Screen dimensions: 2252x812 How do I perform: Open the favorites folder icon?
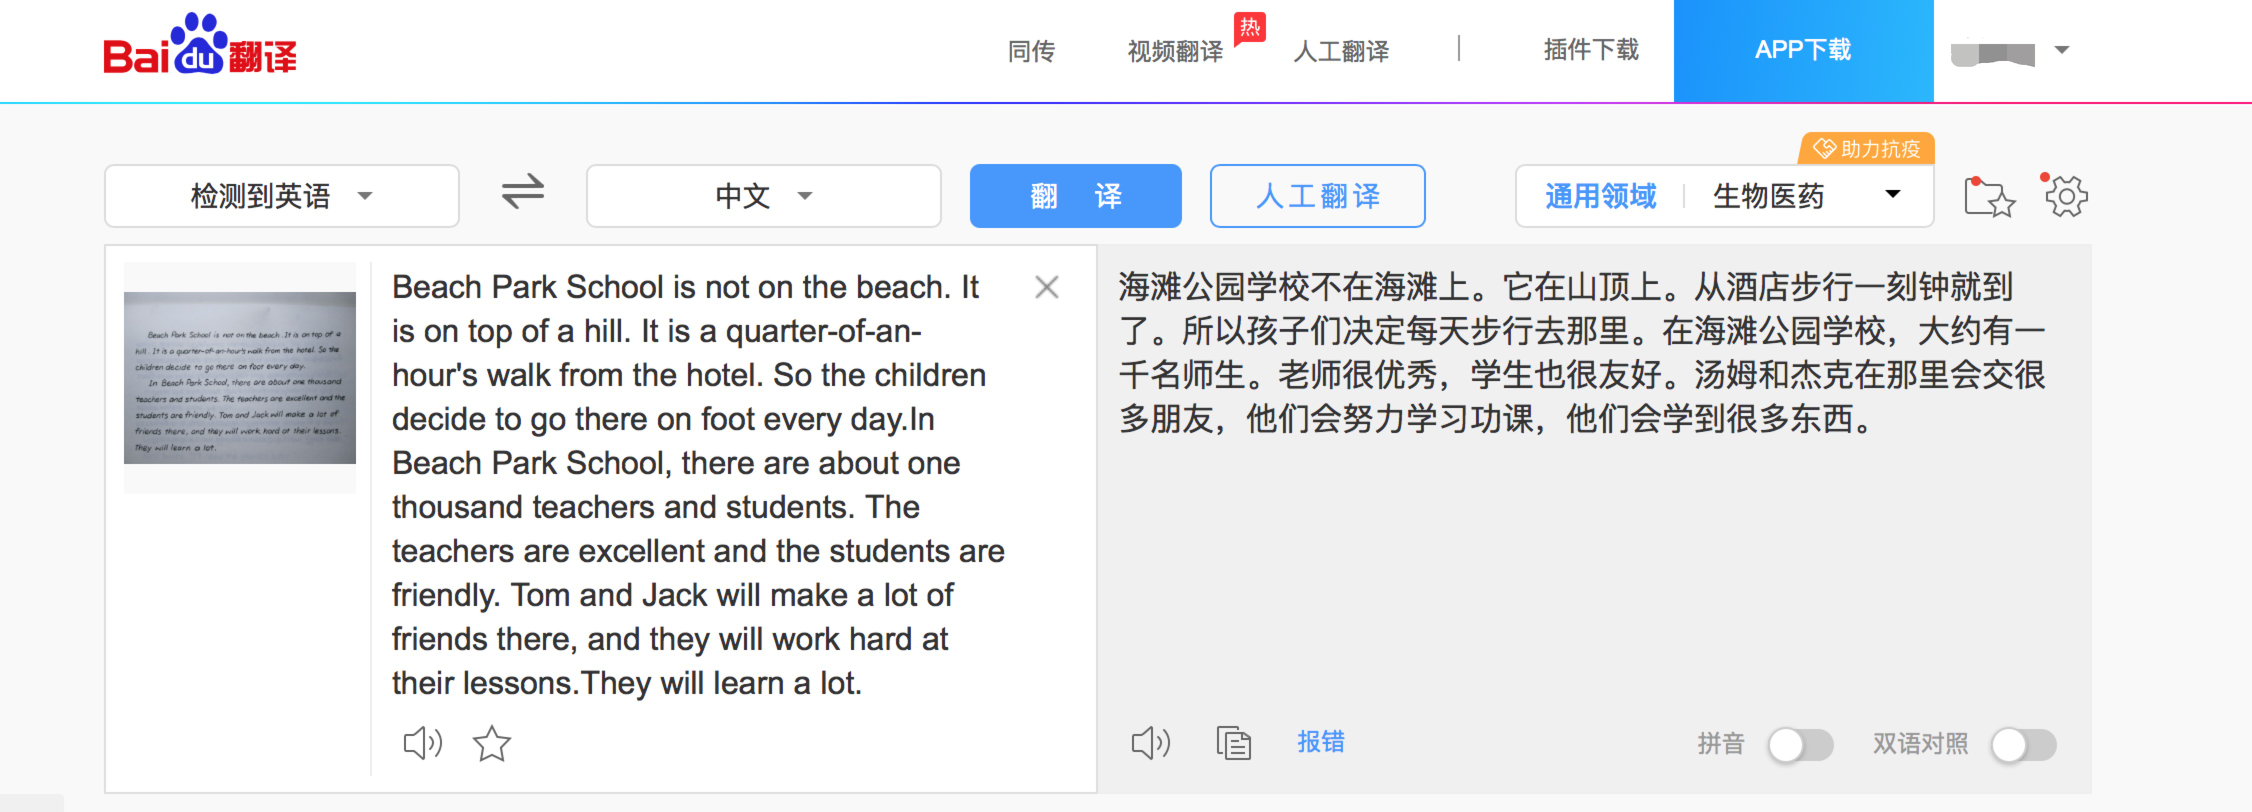point(1988,196)
